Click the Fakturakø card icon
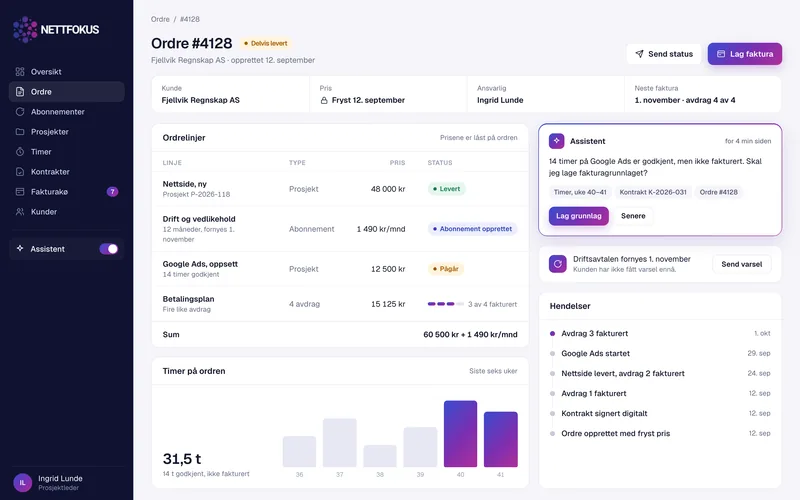Screen dimensions: 800x500 [20, 192]
